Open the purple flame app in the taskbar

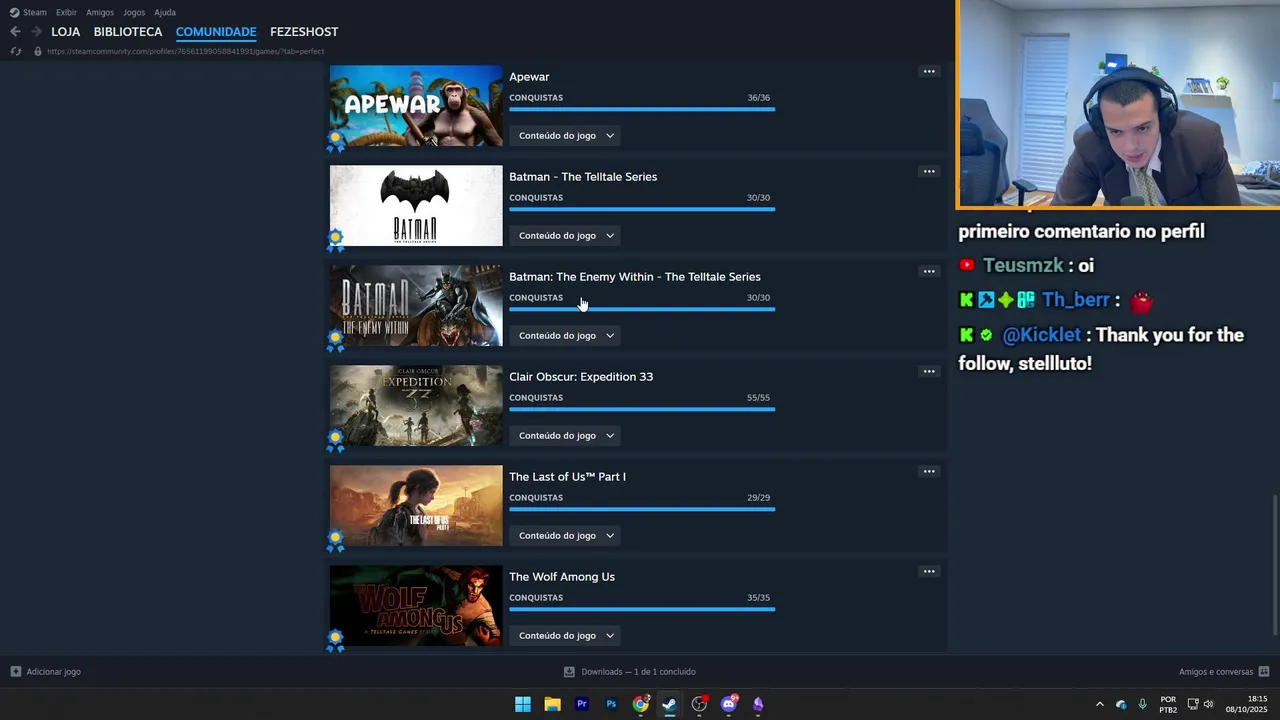pyautogui.click(x=758, y=704)
